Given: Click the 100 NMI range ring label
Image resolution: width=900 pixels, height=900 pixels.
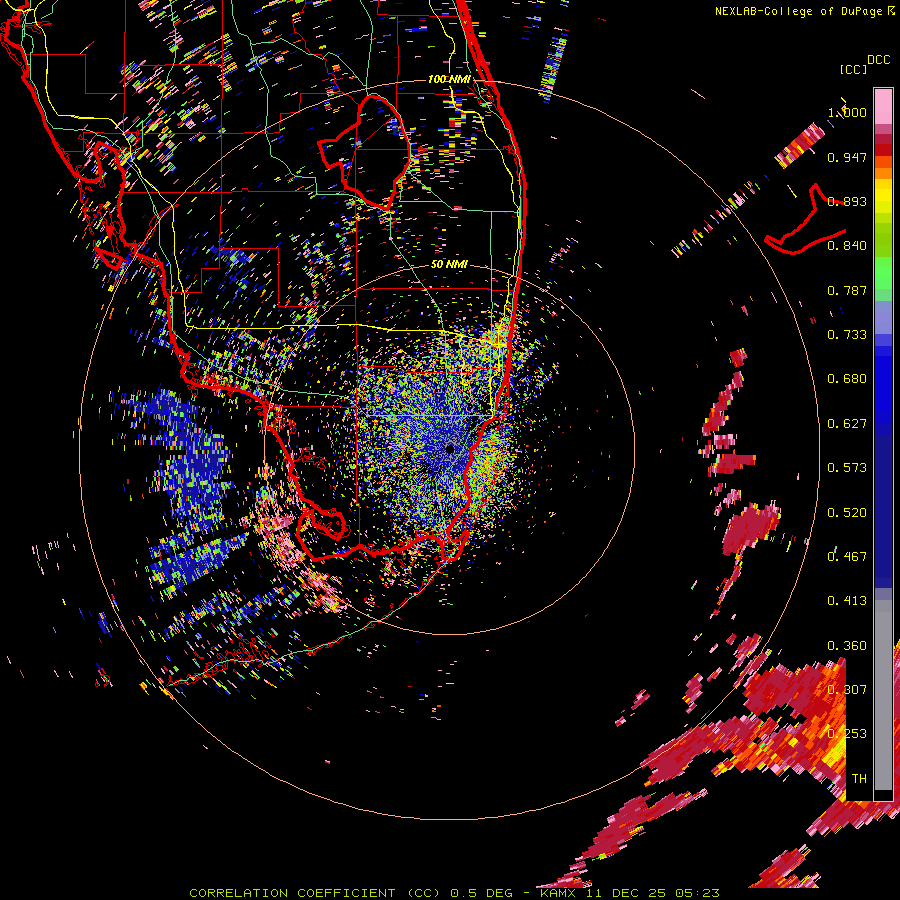Looking at the screenshot, I should [449, 79].
